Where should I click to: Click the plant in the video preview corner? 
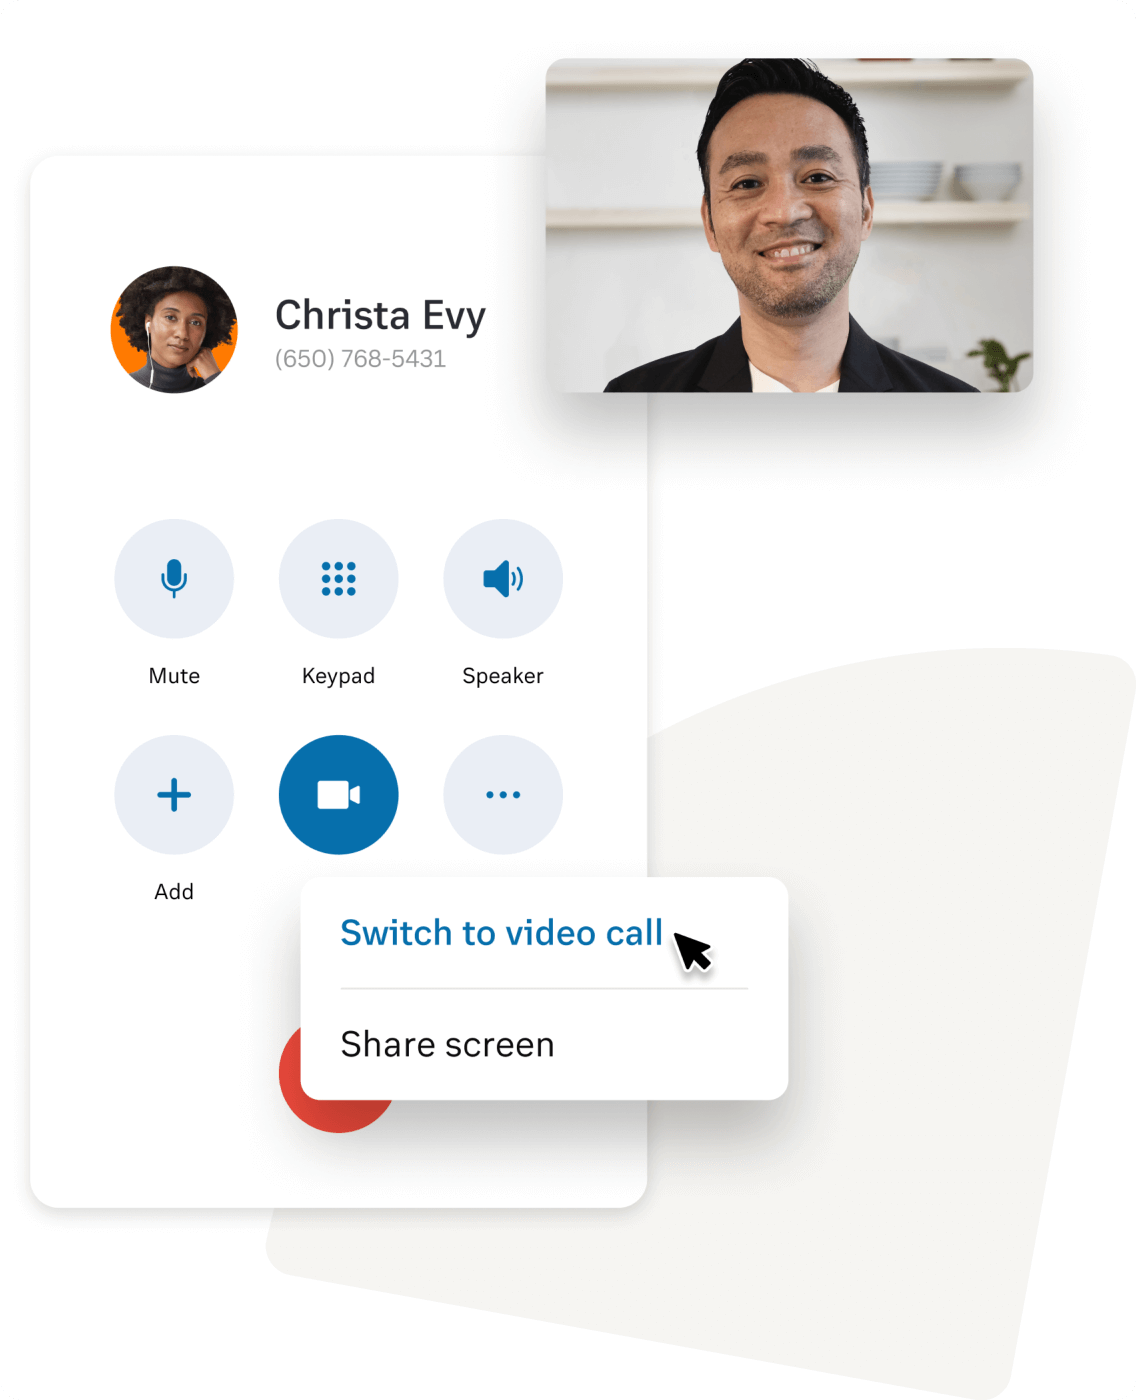tap(1001, 362)
